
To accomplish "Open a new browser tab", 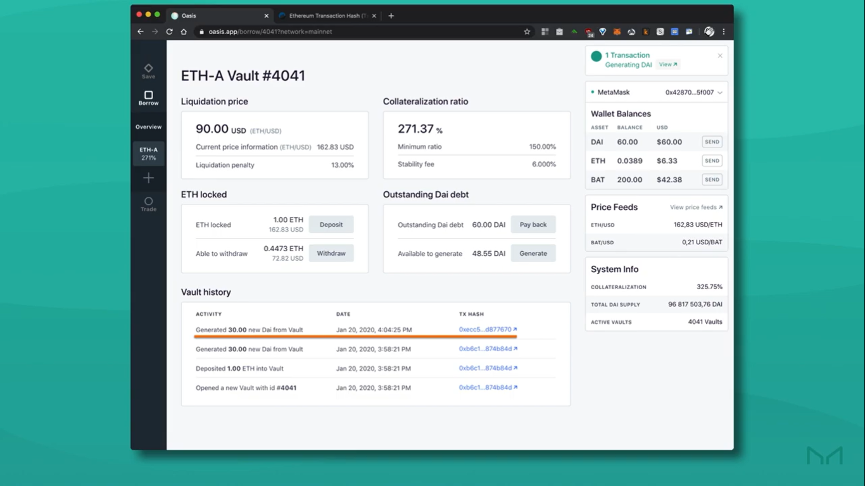I will pyautogui.click(x=391, y=15).
